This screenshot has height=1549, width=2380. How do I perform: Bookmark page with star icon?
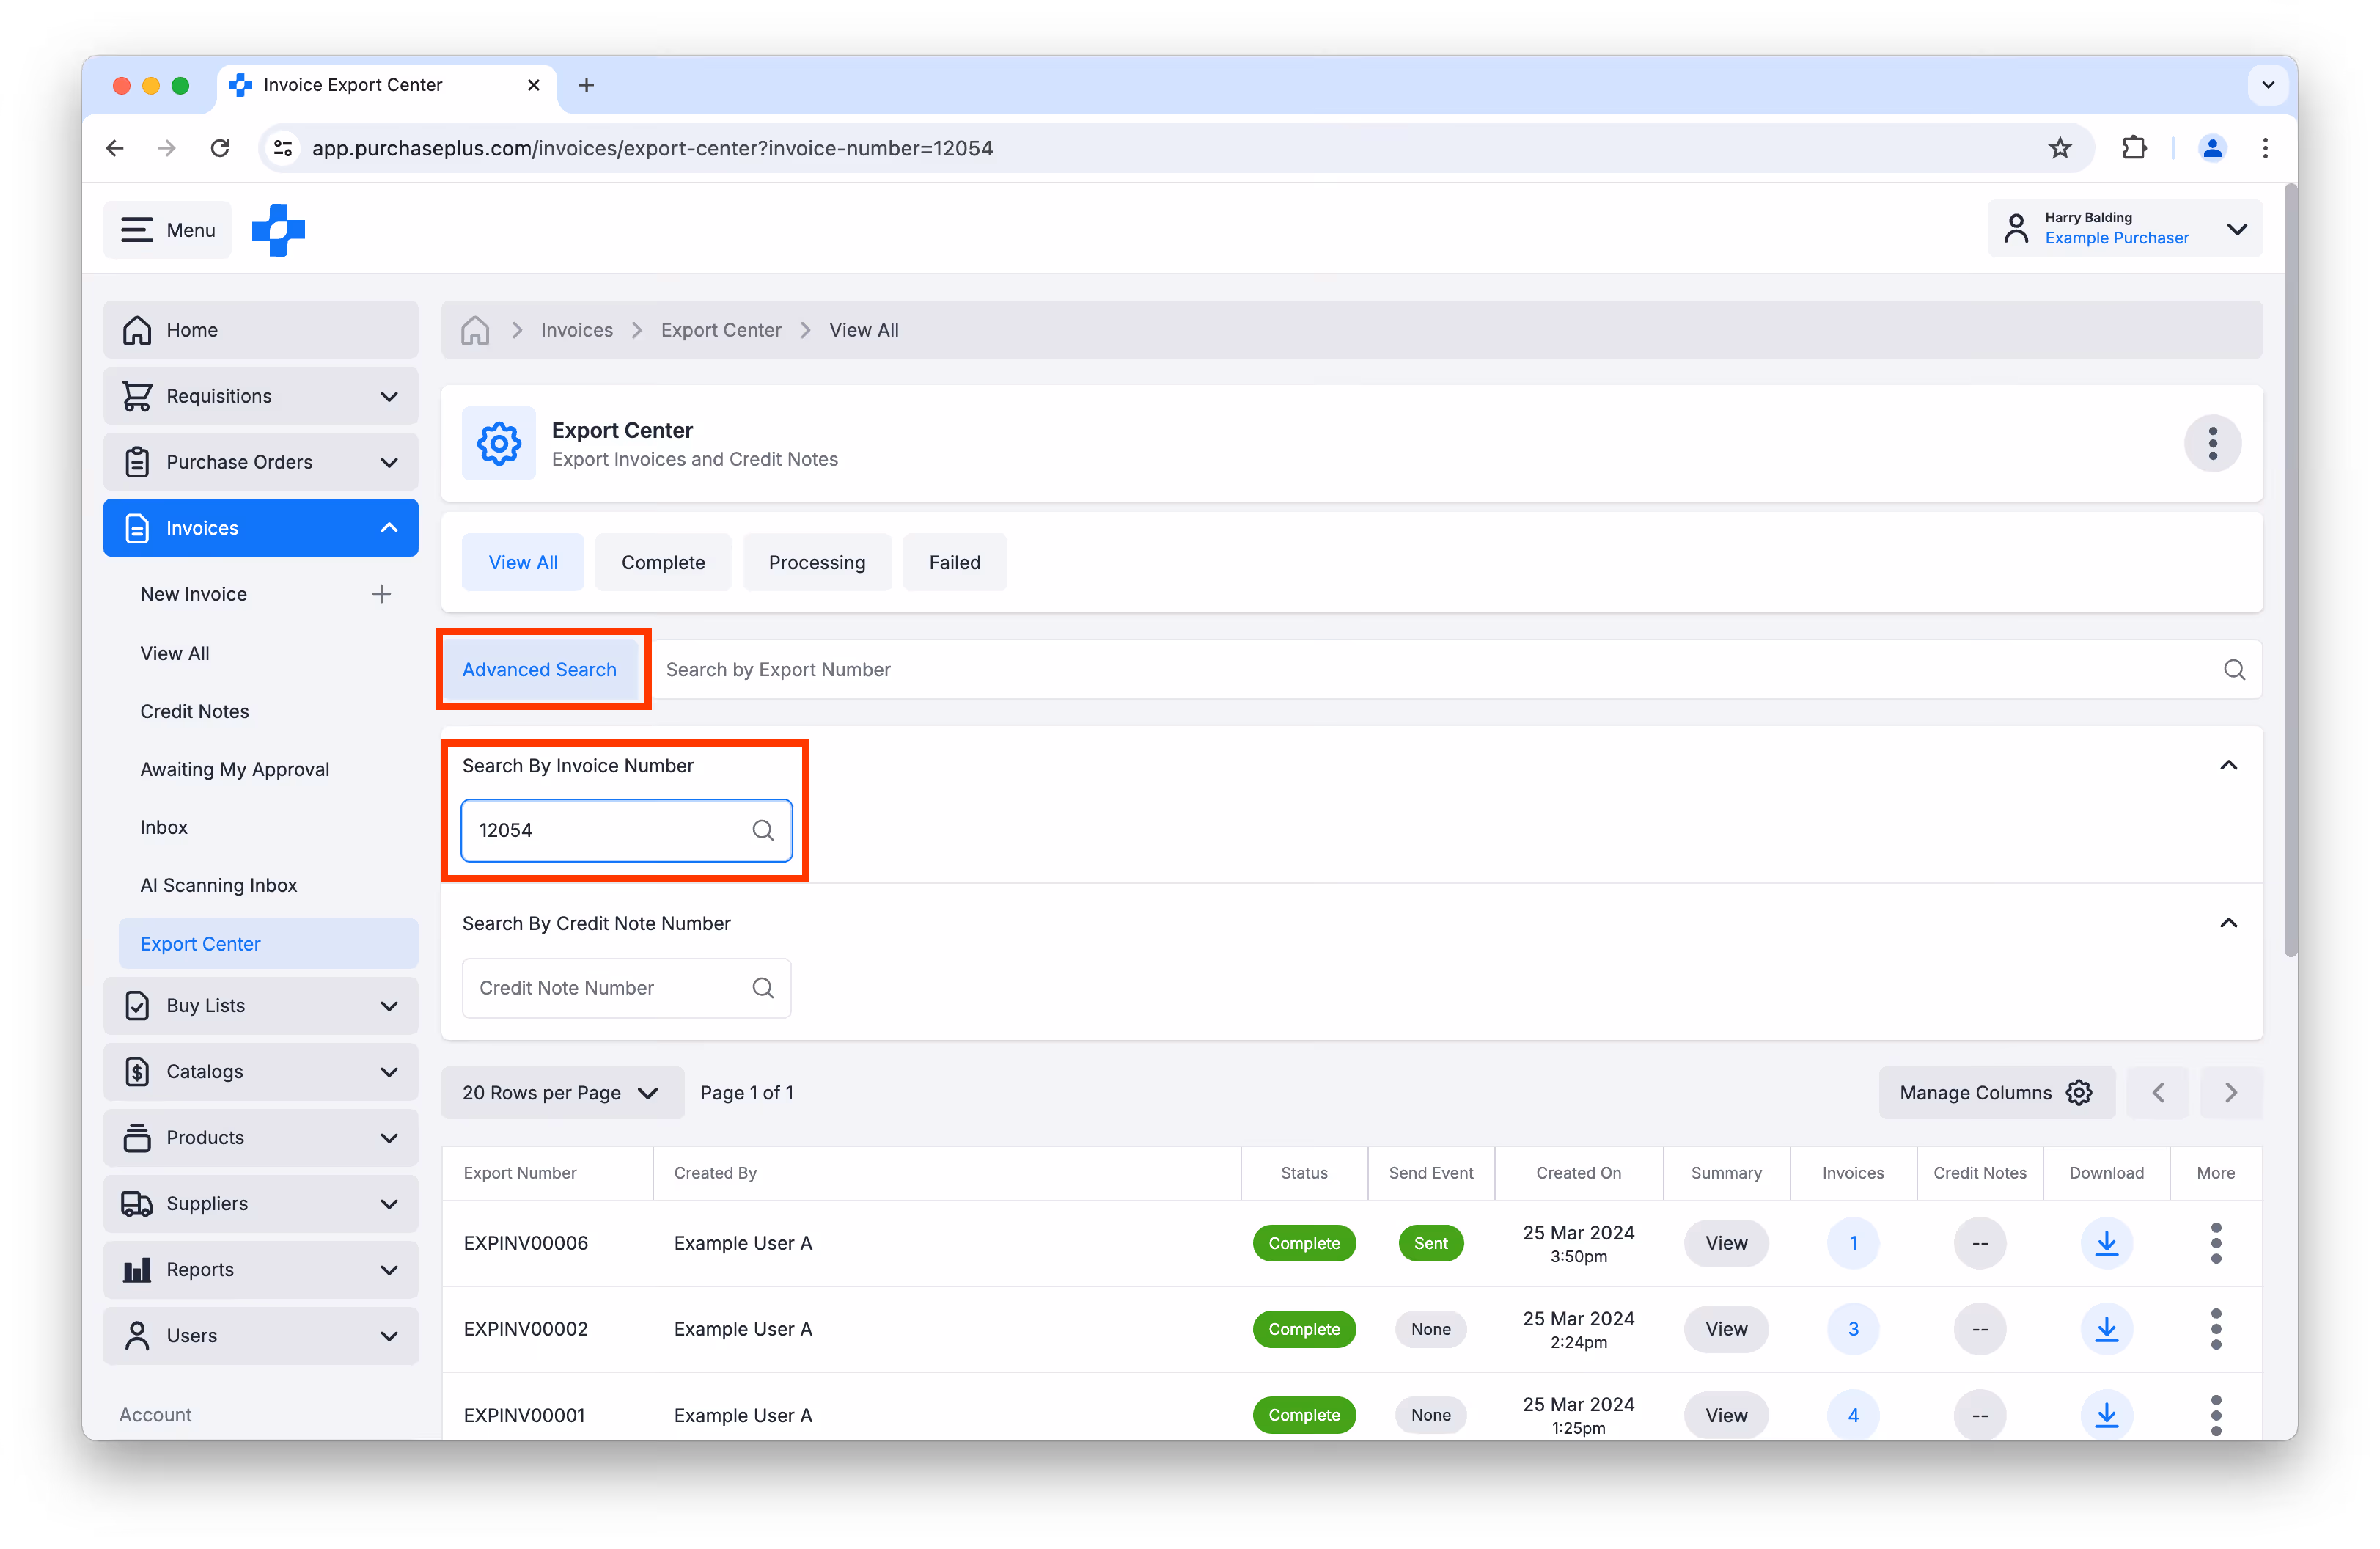[2059, 148]
